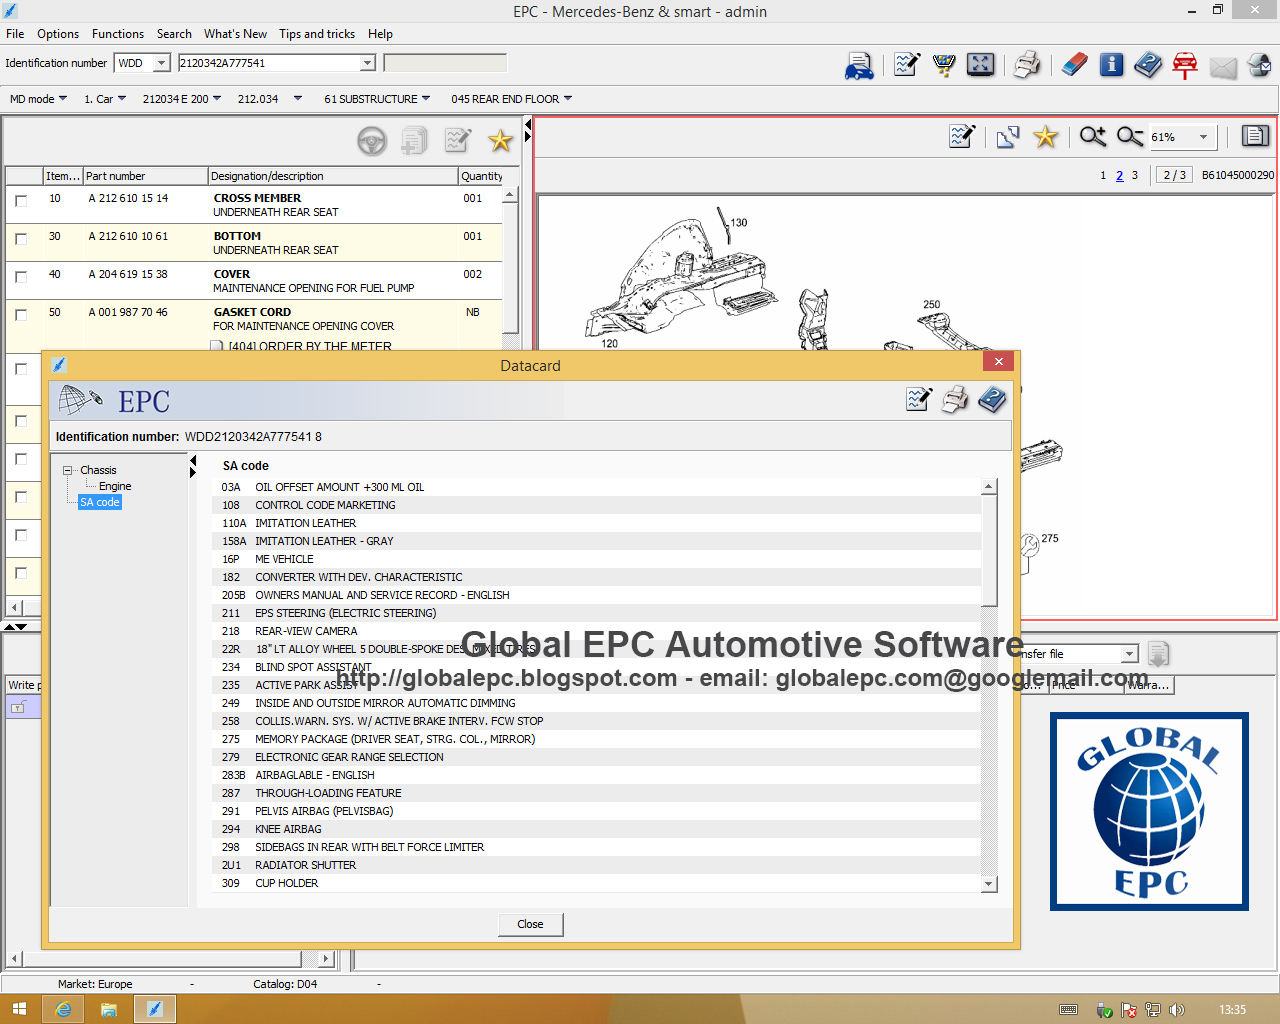Click the gold star in image toolbar
The width and height of the screenshot is (1280, 1024).
(1045, 136)
